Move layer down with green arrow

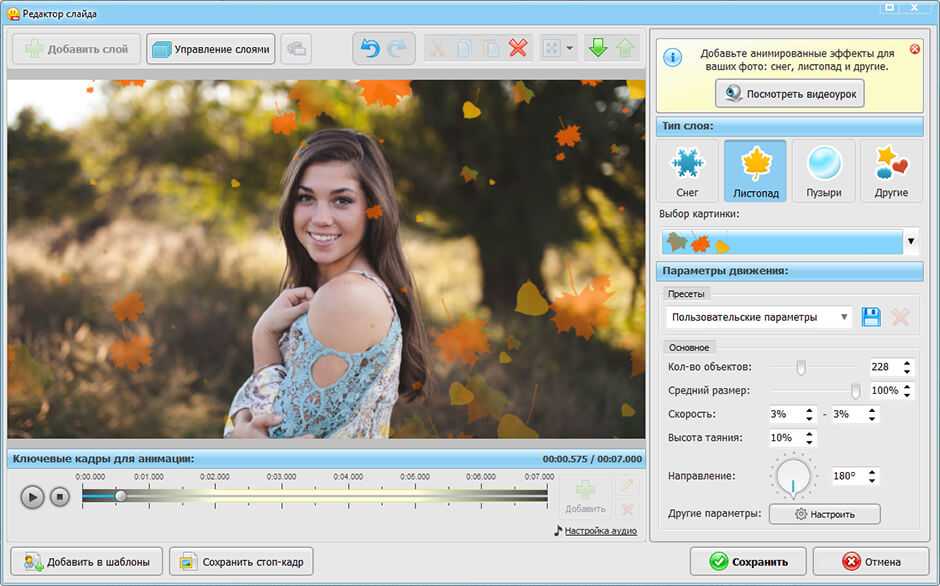point(598,49)
